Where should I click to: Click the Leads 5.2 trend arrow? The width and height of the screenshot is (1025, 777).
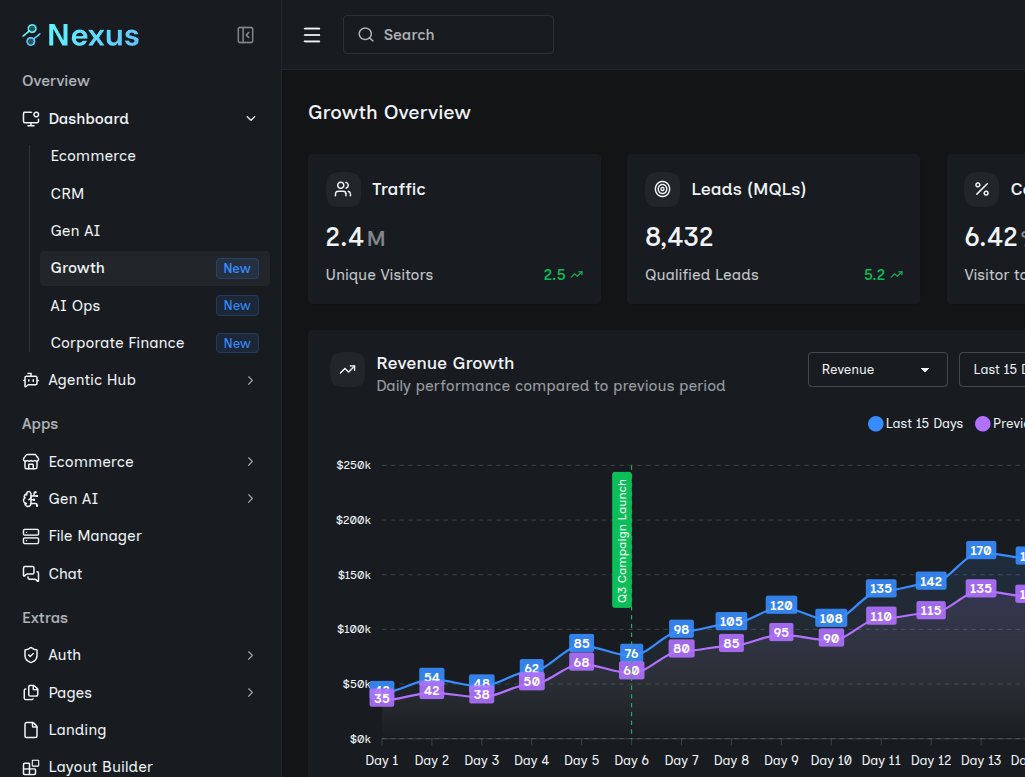click(897, 275)
